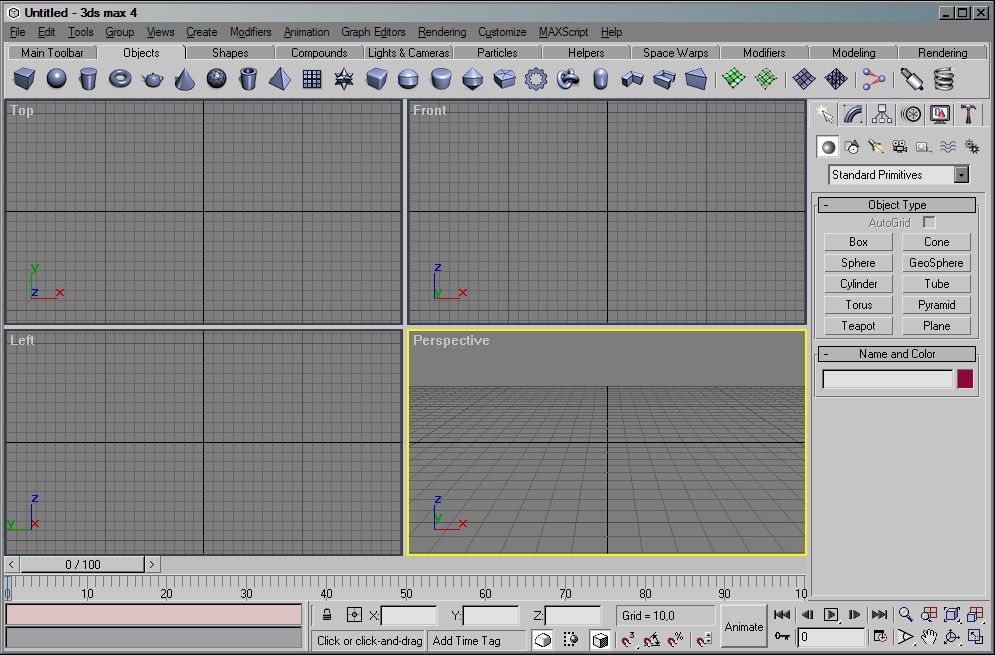
Task: Select the Pyramid icon in the toolbar
Action: point(280,79)
